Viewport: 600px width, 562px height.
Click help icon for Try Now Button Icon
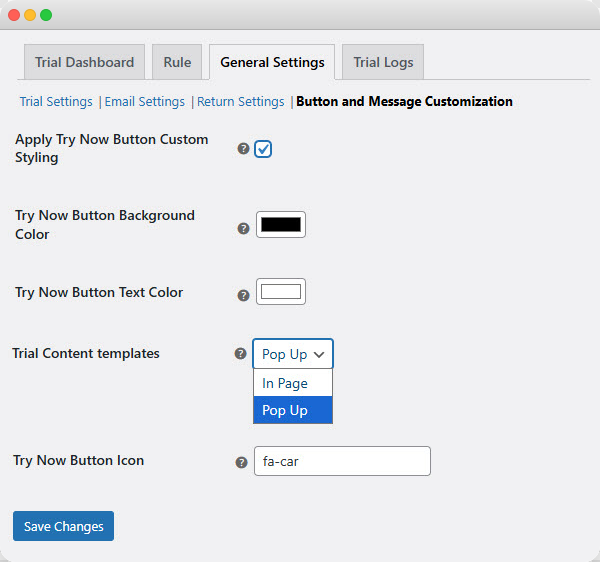point(241,463)
